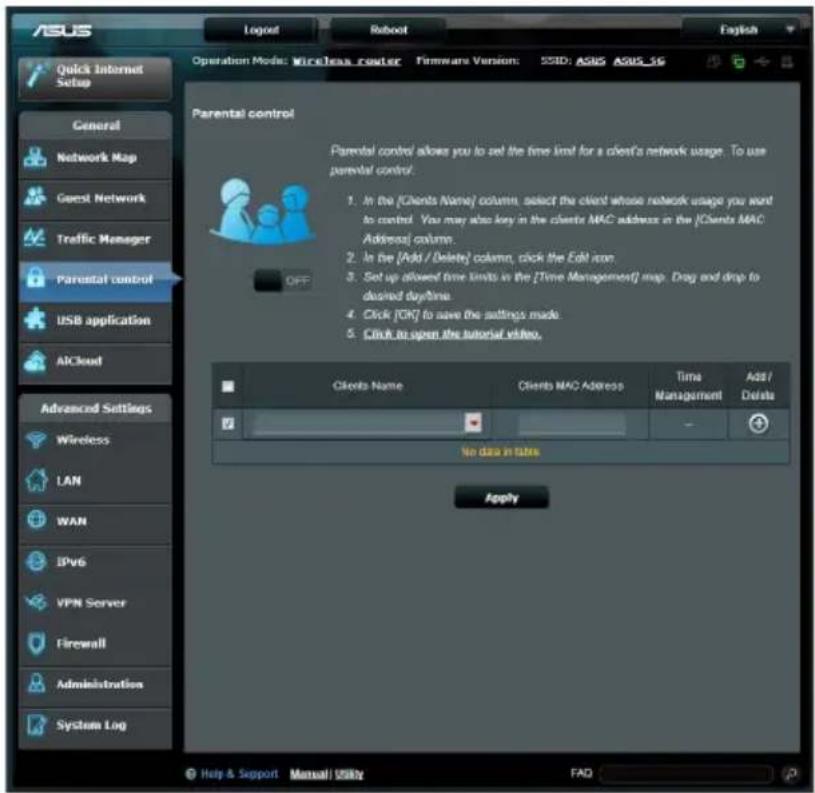Expand the Clients Name dropdown arrow

tap(473, 423)
